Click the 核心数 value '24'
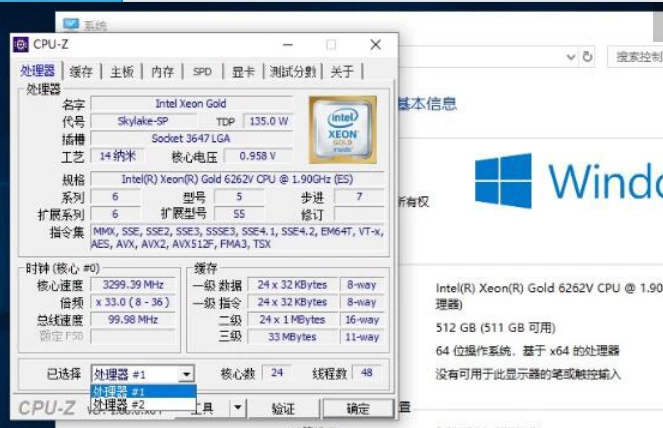Screen dimensions: 663x428 [277, 373]
